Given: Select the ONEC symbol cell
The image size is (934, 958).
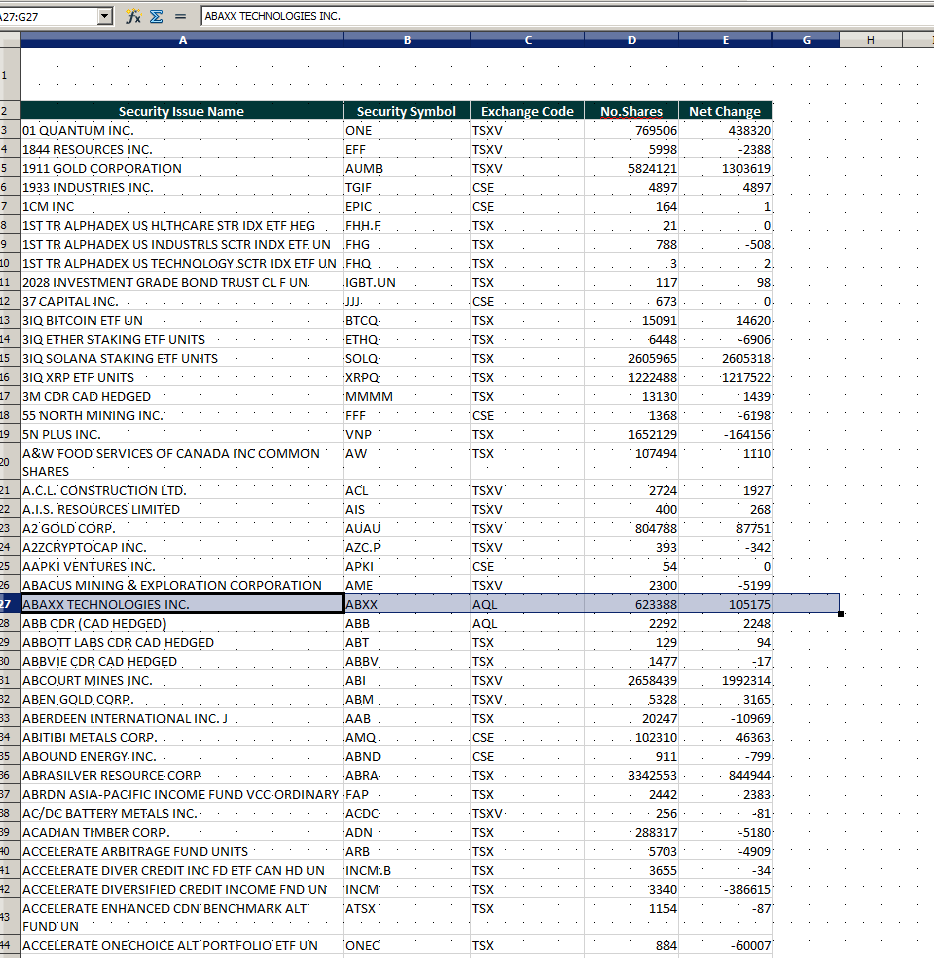Looking at the screenshot, I should pos(407,945).
